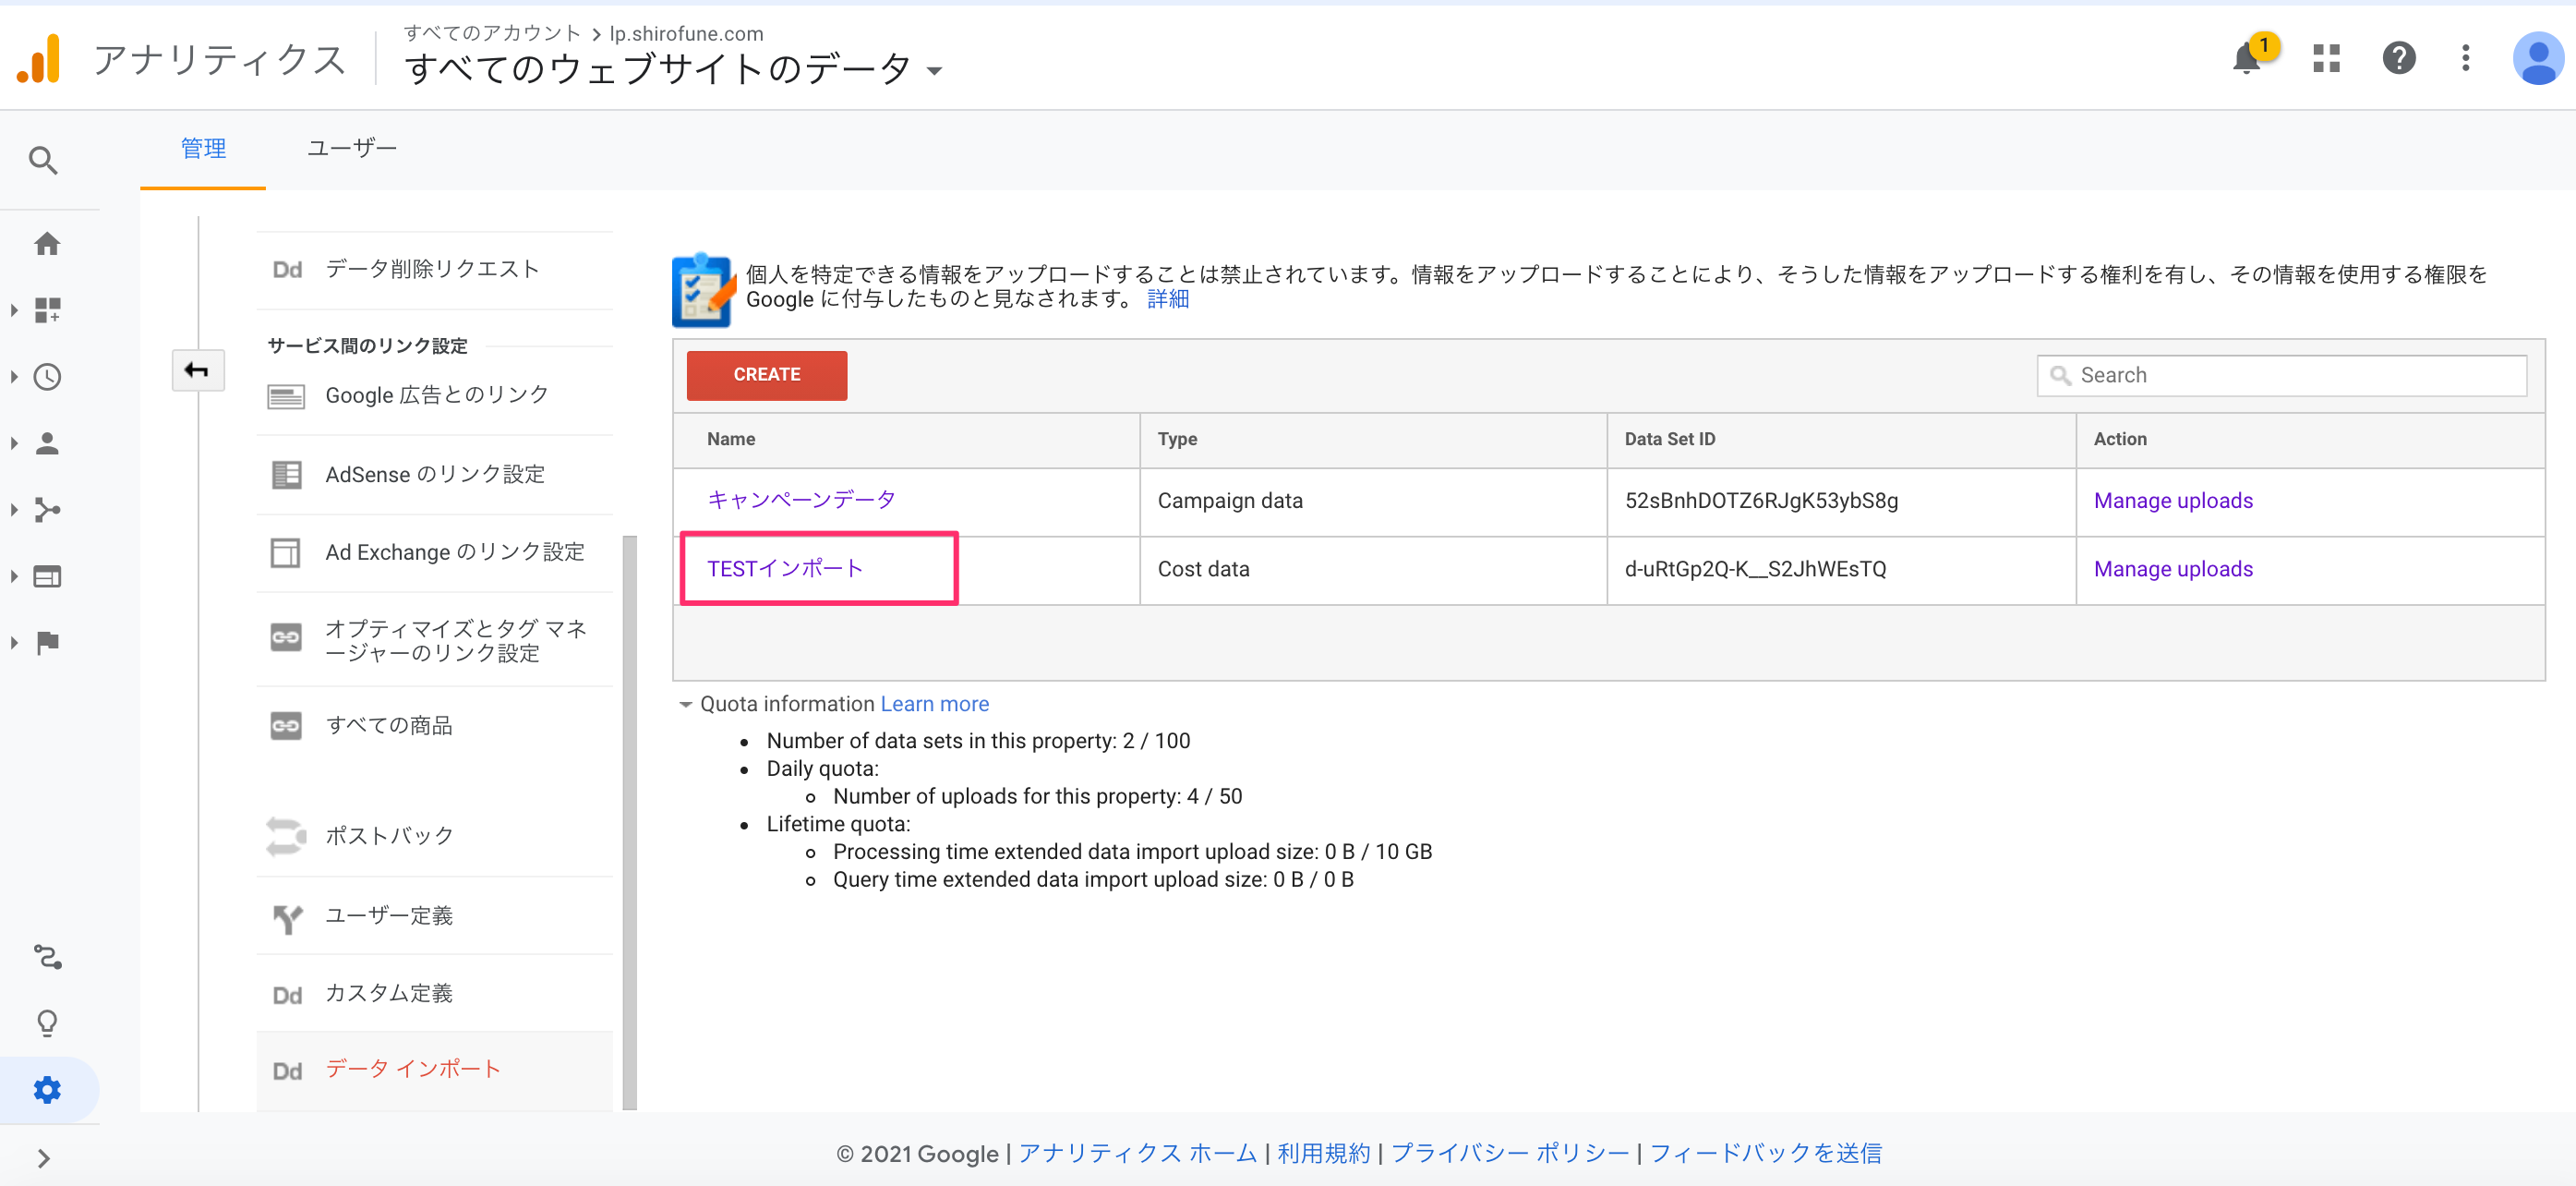The width and height of the screenshot is (2576, 1186).
Task: Expand the Realtime section arrow
Action: pos(14,377)
